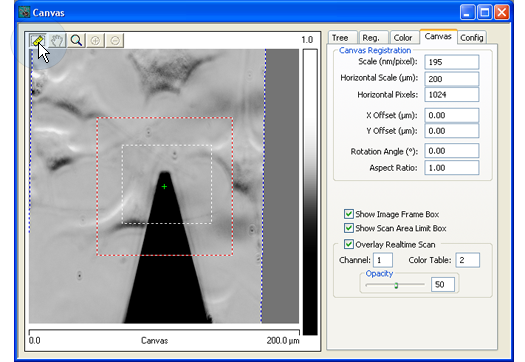Activate the magnifier zoom tool
Screen dimensions: 525x362
(76, 41)
